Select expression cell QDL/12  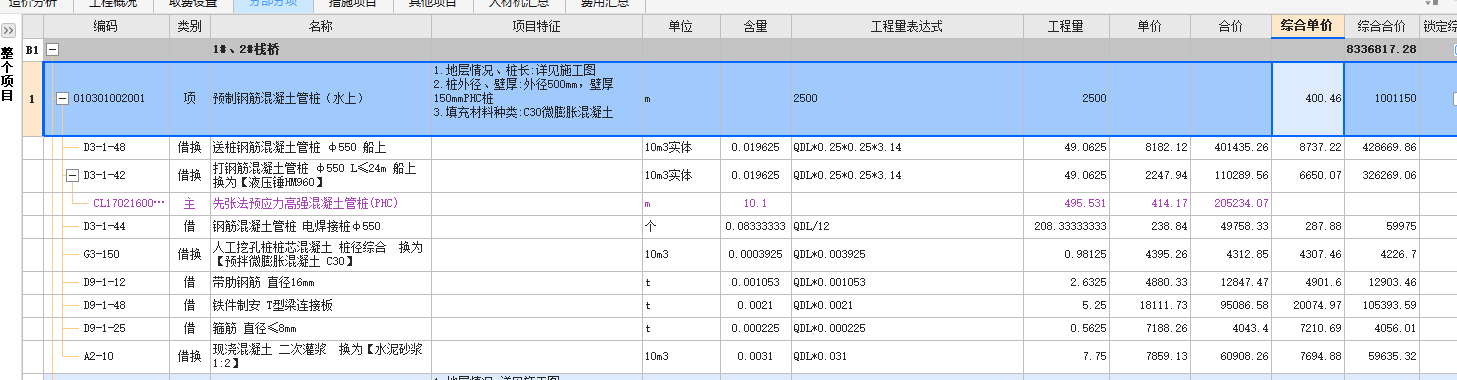tap(907, 226)
